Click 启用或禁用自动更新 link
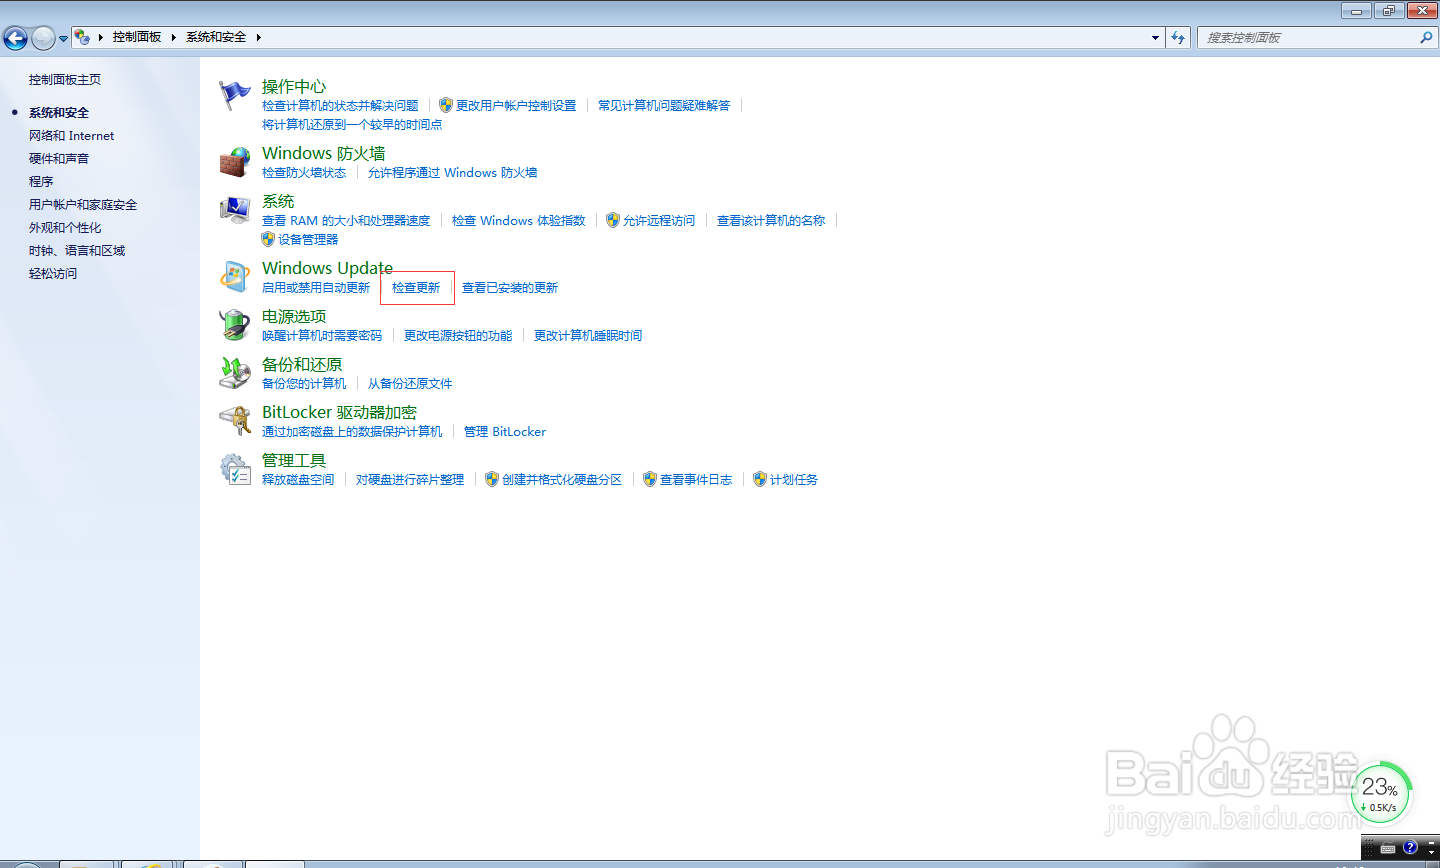The image size is (1440, 868). (316, 287)
